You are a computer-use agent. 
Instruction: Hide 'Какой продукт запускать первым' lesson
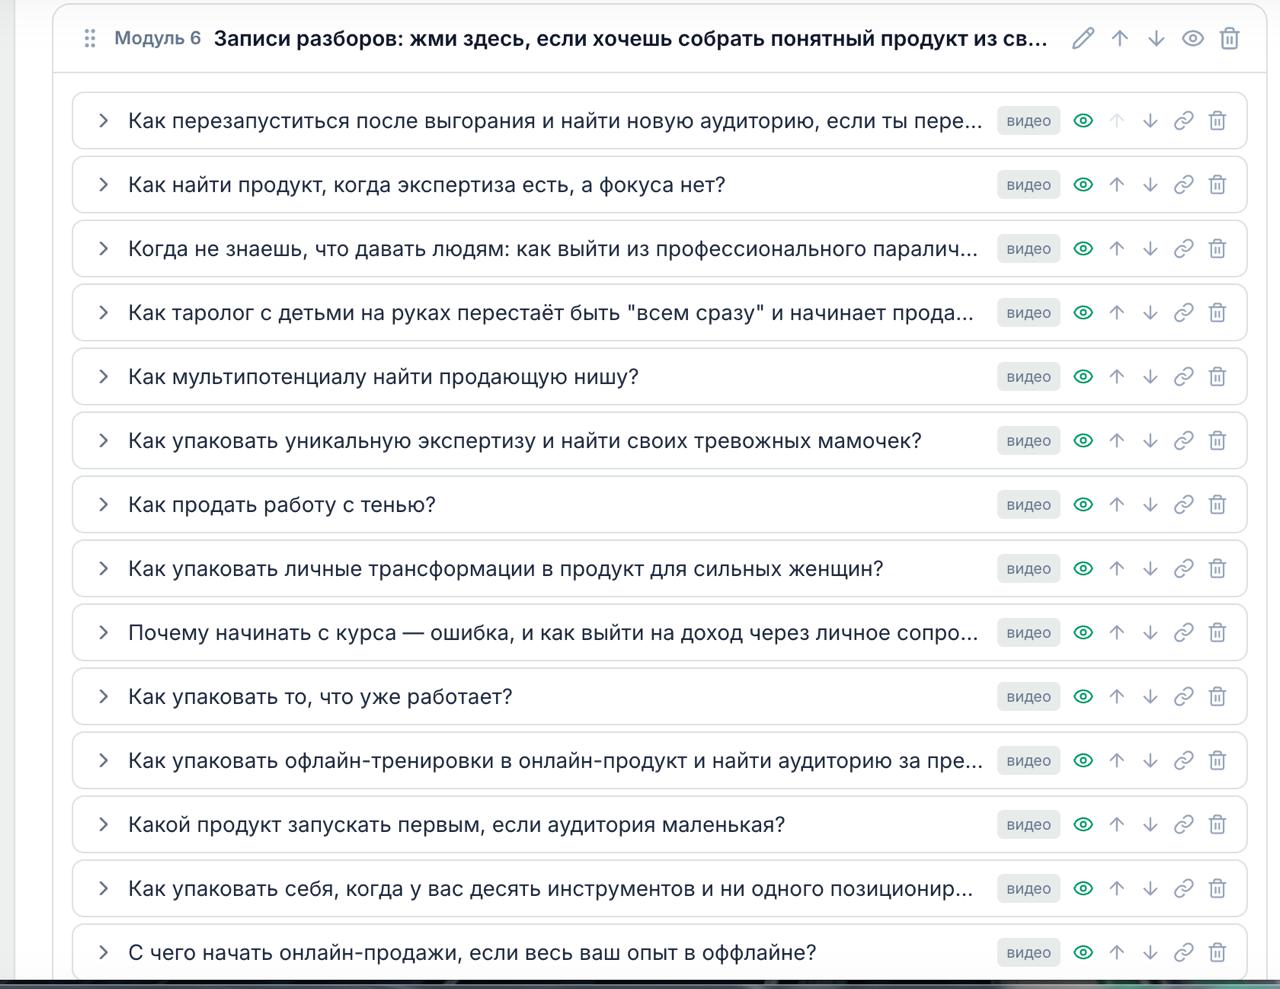pyautogui.click(x=1083, y=825)
